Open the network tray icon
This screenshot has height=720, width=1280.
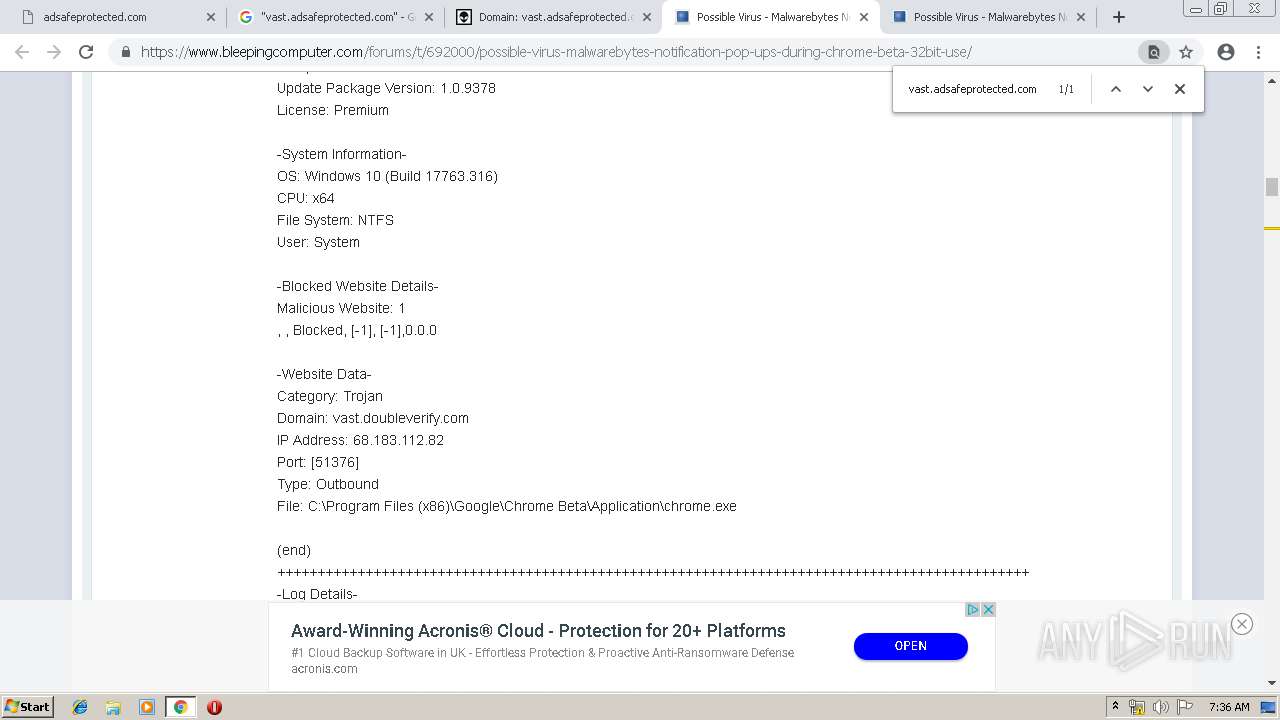point(1137,707)
